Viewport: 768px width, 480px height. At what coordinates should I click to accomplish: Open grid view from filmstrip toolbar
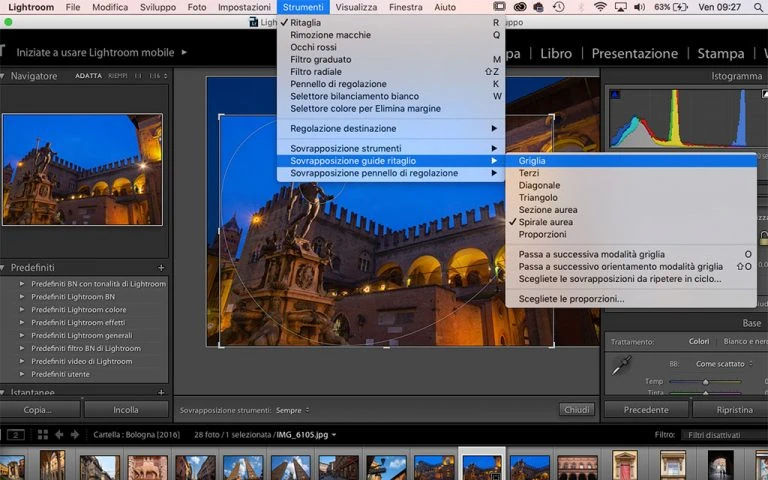(x=43, y=434)
